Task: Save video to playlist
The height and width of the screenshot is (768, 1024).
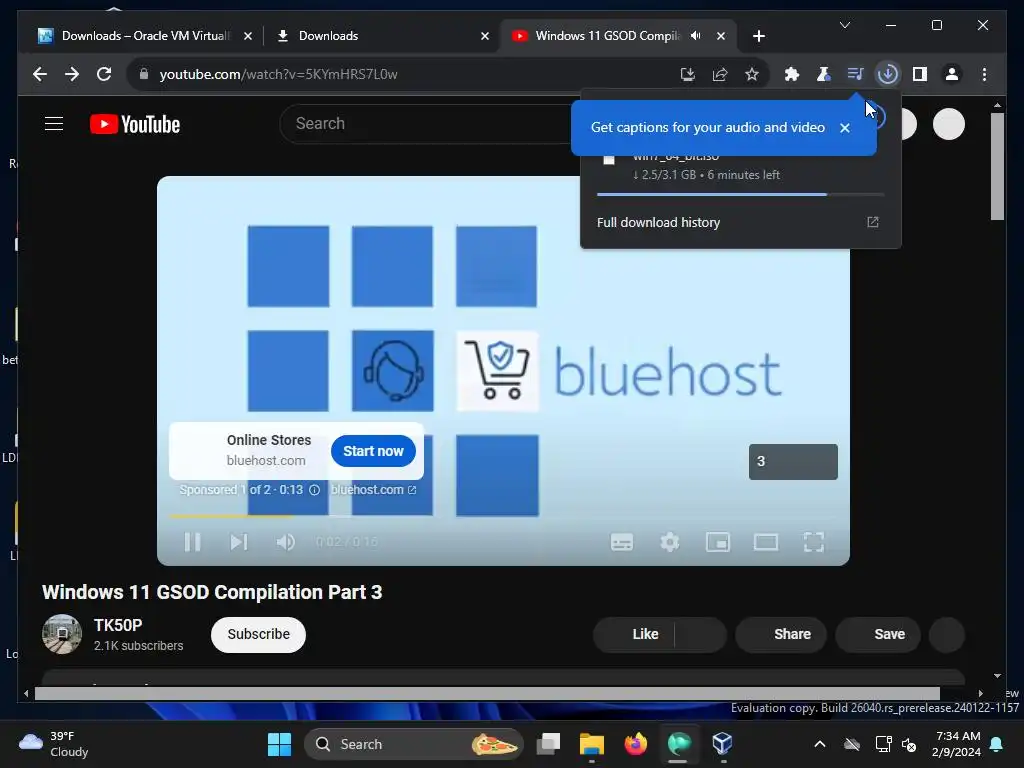Action: click(x=878, y=635)
